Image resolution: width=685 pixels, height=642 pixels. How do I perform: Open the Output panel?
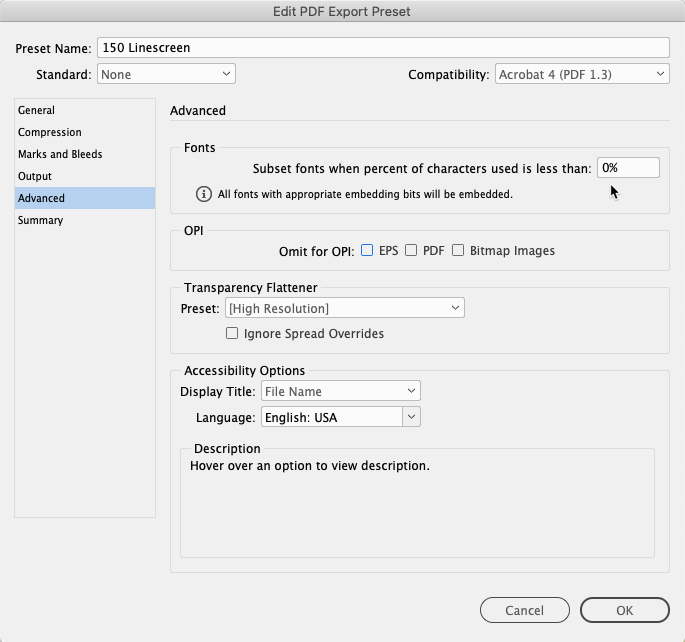coord(85,176)
